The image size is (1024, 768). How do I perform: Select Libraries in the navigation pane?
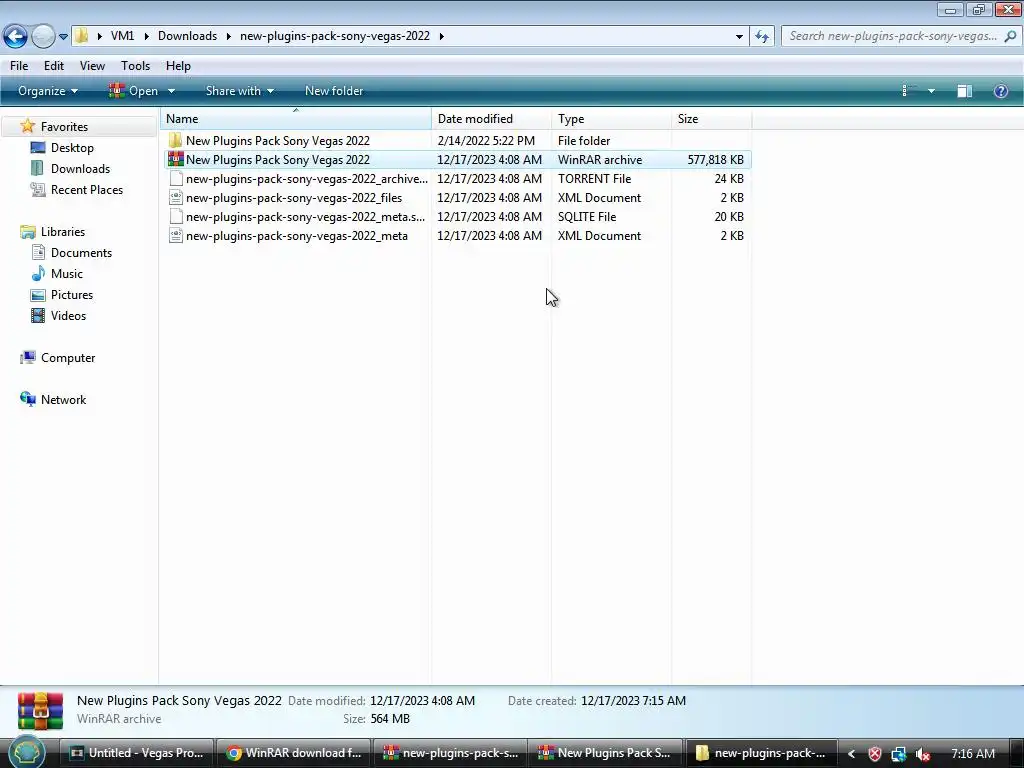click(63, 232)
